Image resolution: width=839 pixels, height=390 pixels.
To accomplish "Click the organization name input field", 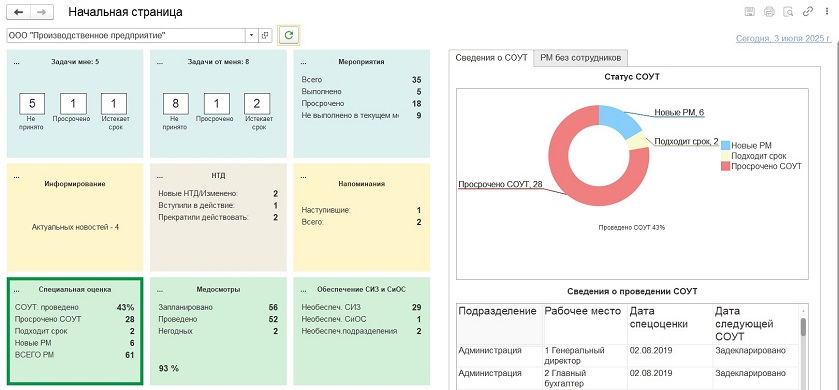I will point(126,35).
